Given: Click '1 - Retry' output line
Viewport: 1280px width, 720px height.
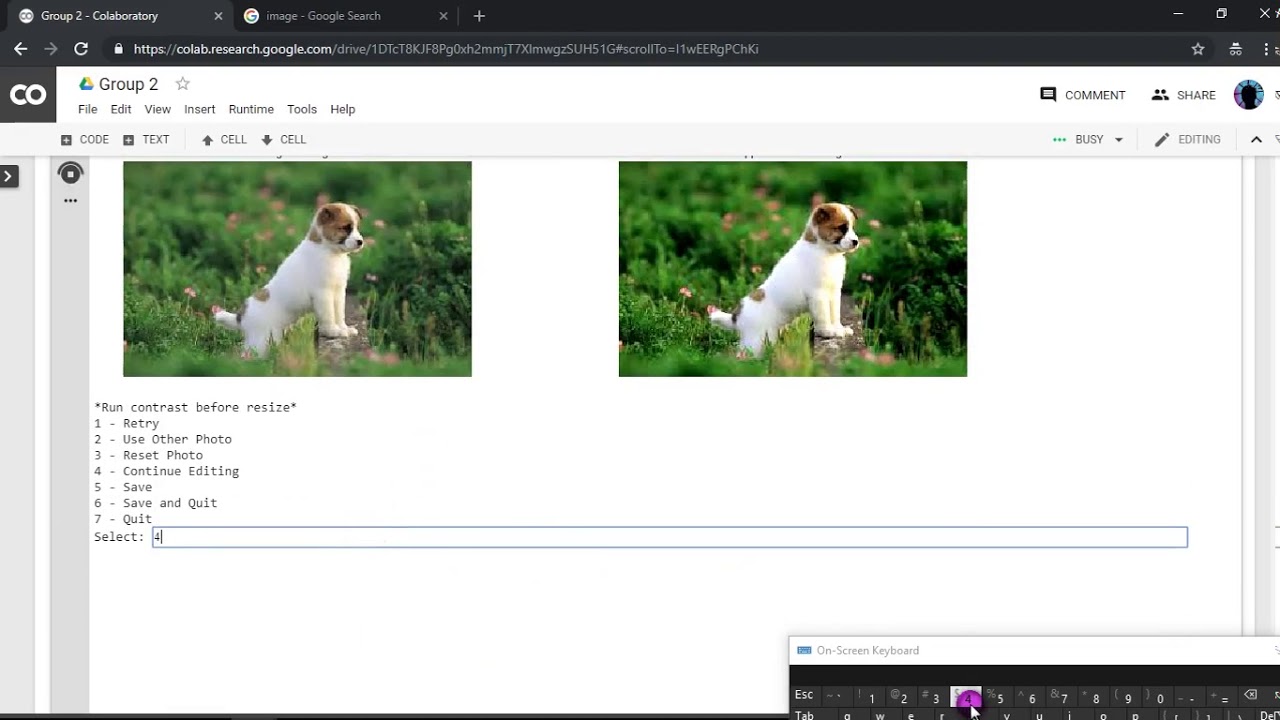Looking at the screenshot, I should pyautogui.click(x=126, y=423).
